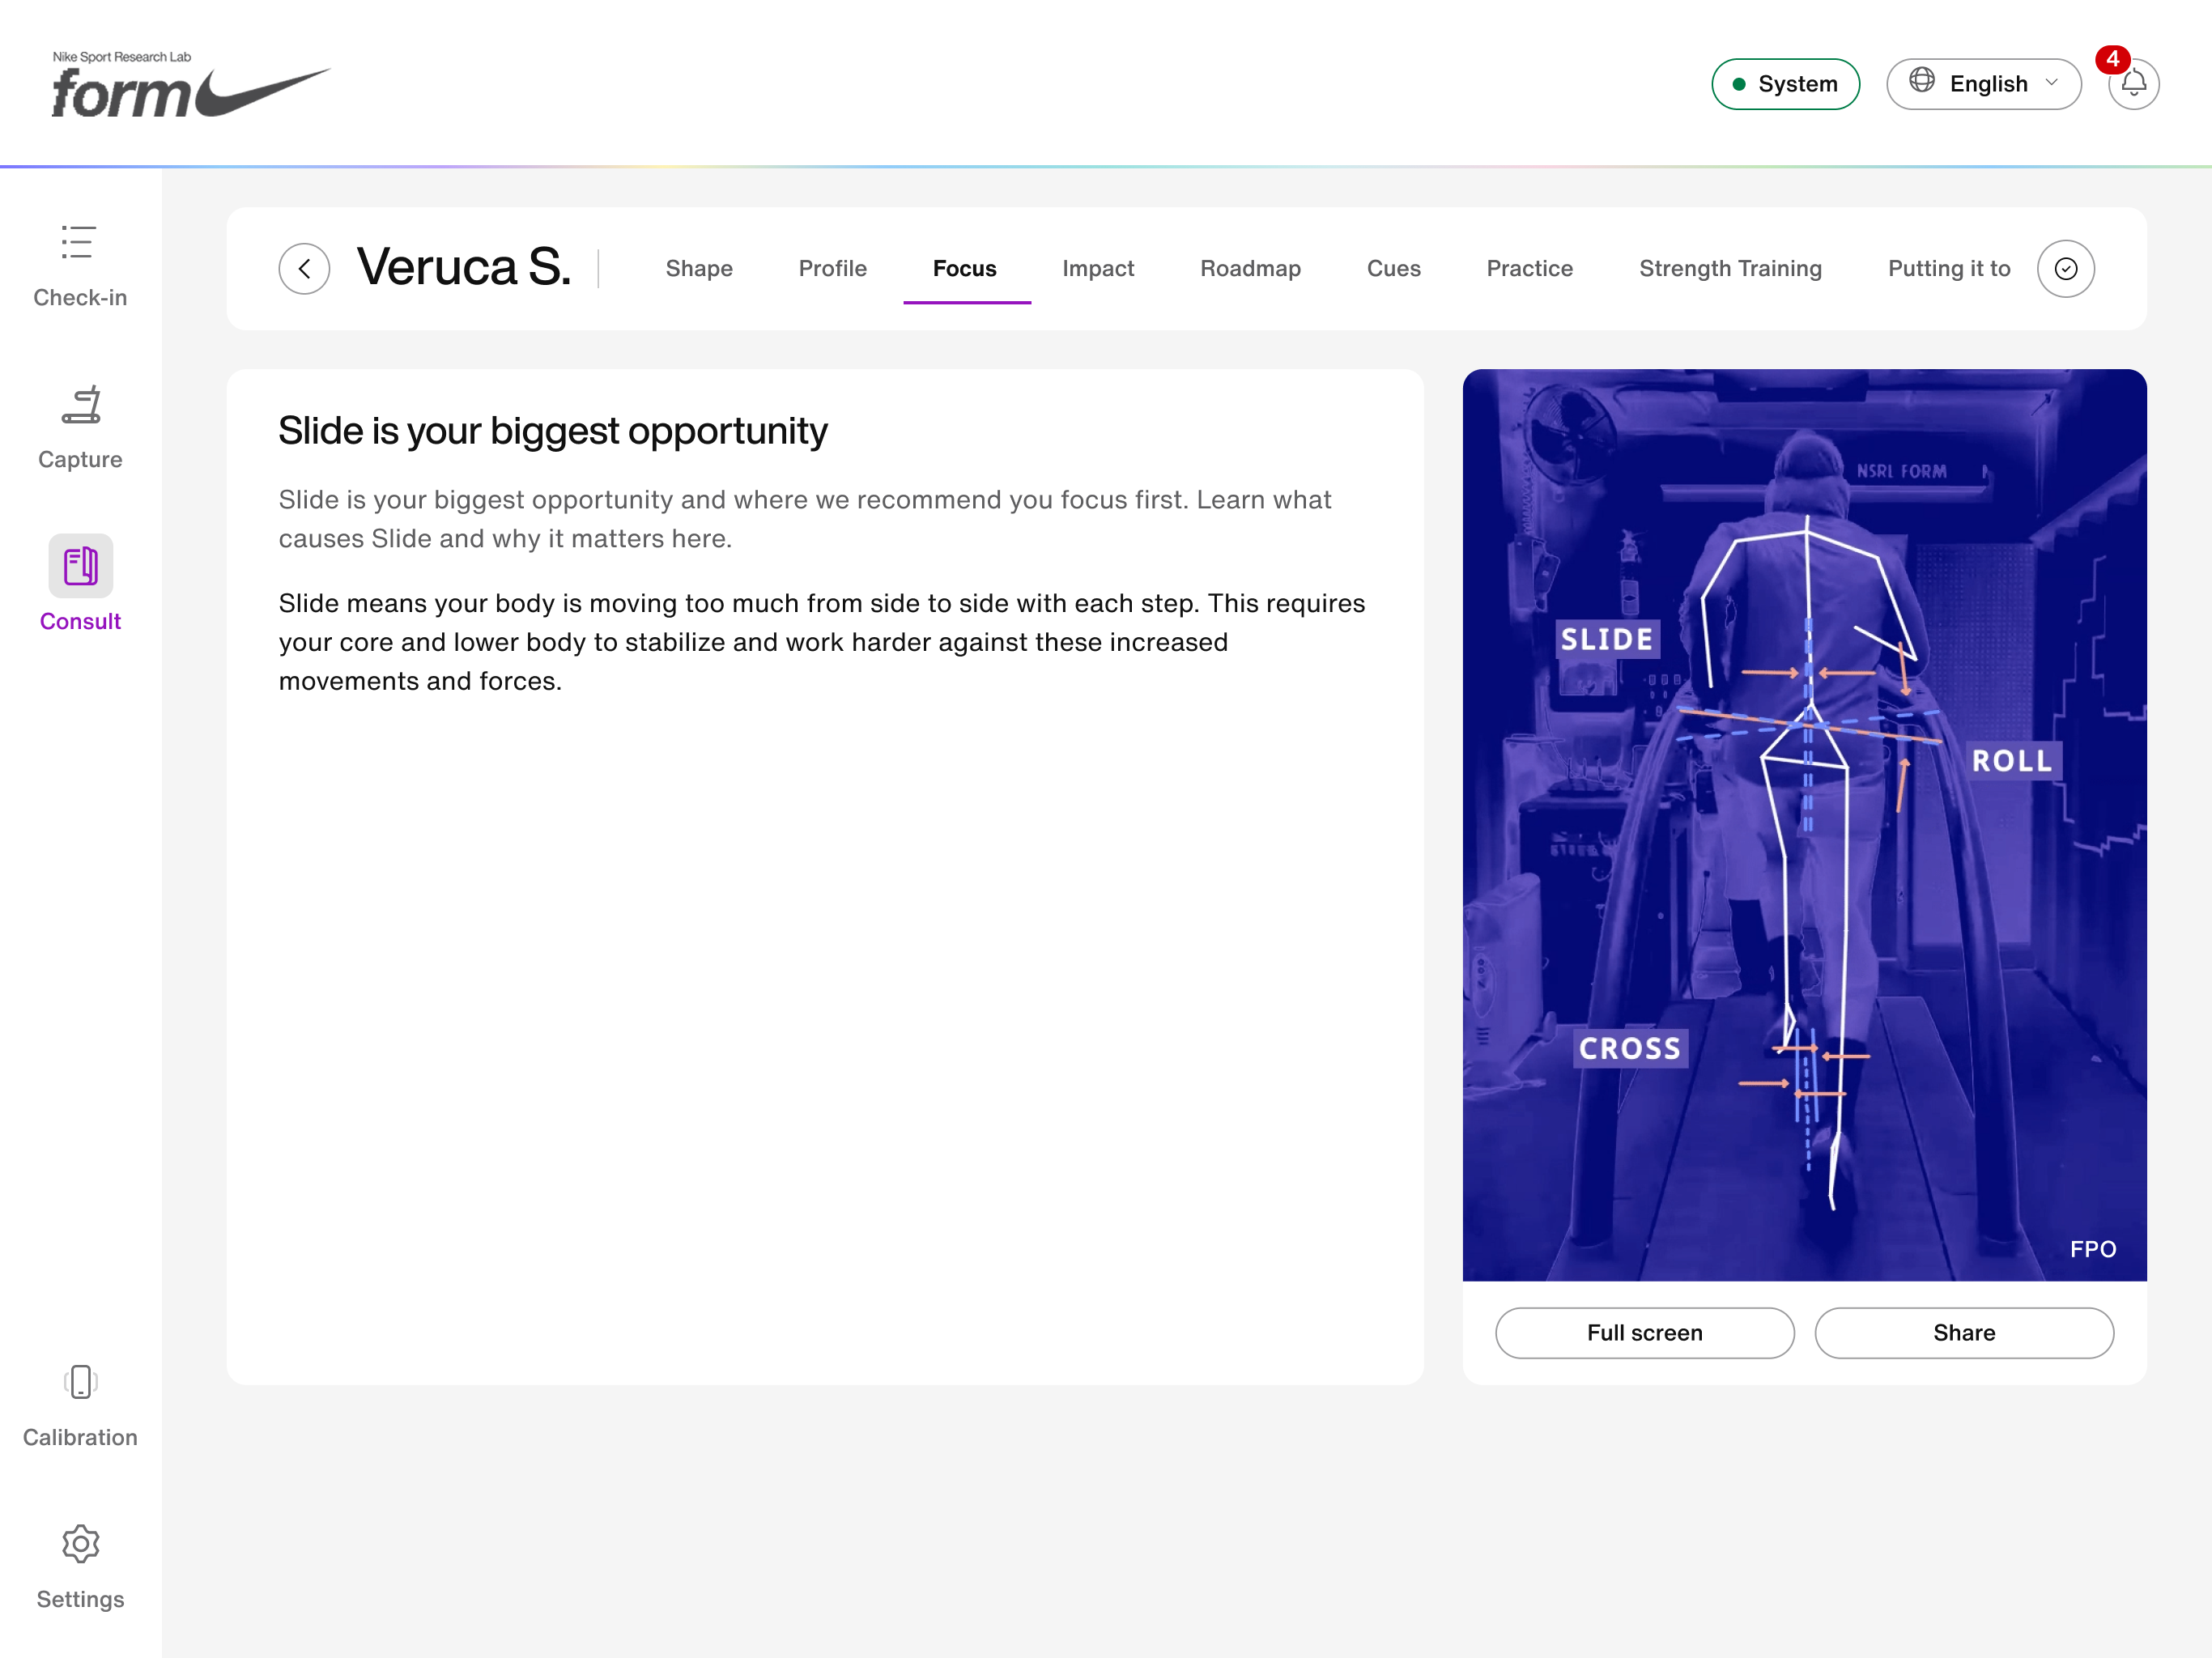
Task: Open the Cues tab
Action: [x=1393, y=268]
